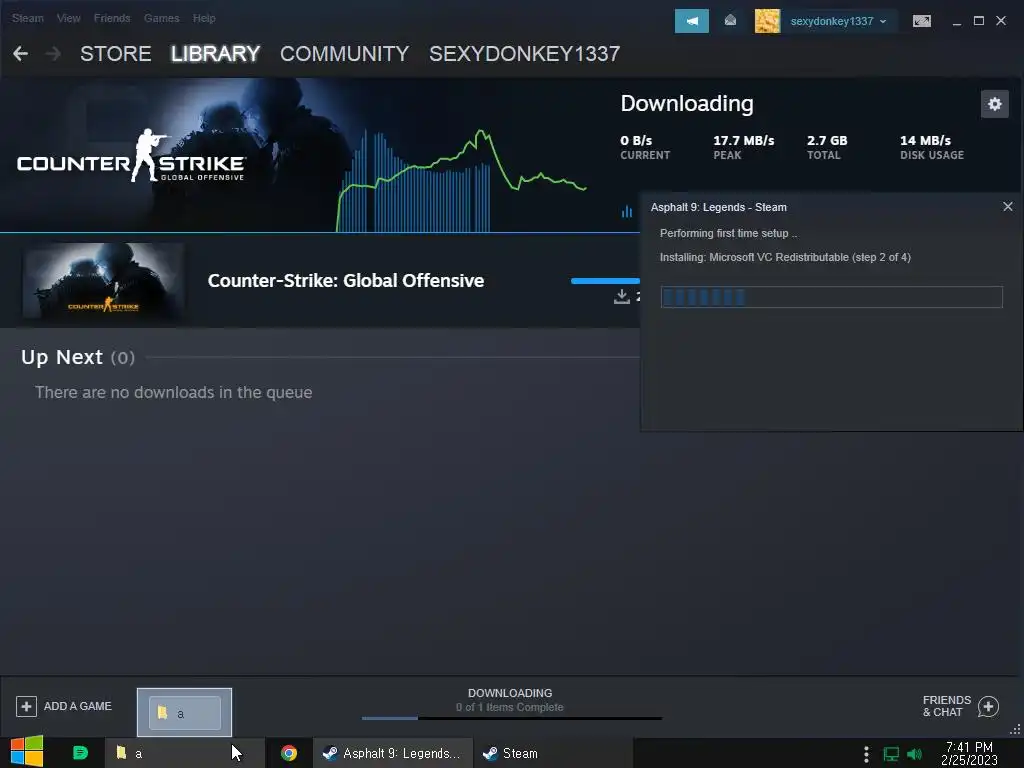Expand sexydonkey1337 account dropdown

click(884, 21)
